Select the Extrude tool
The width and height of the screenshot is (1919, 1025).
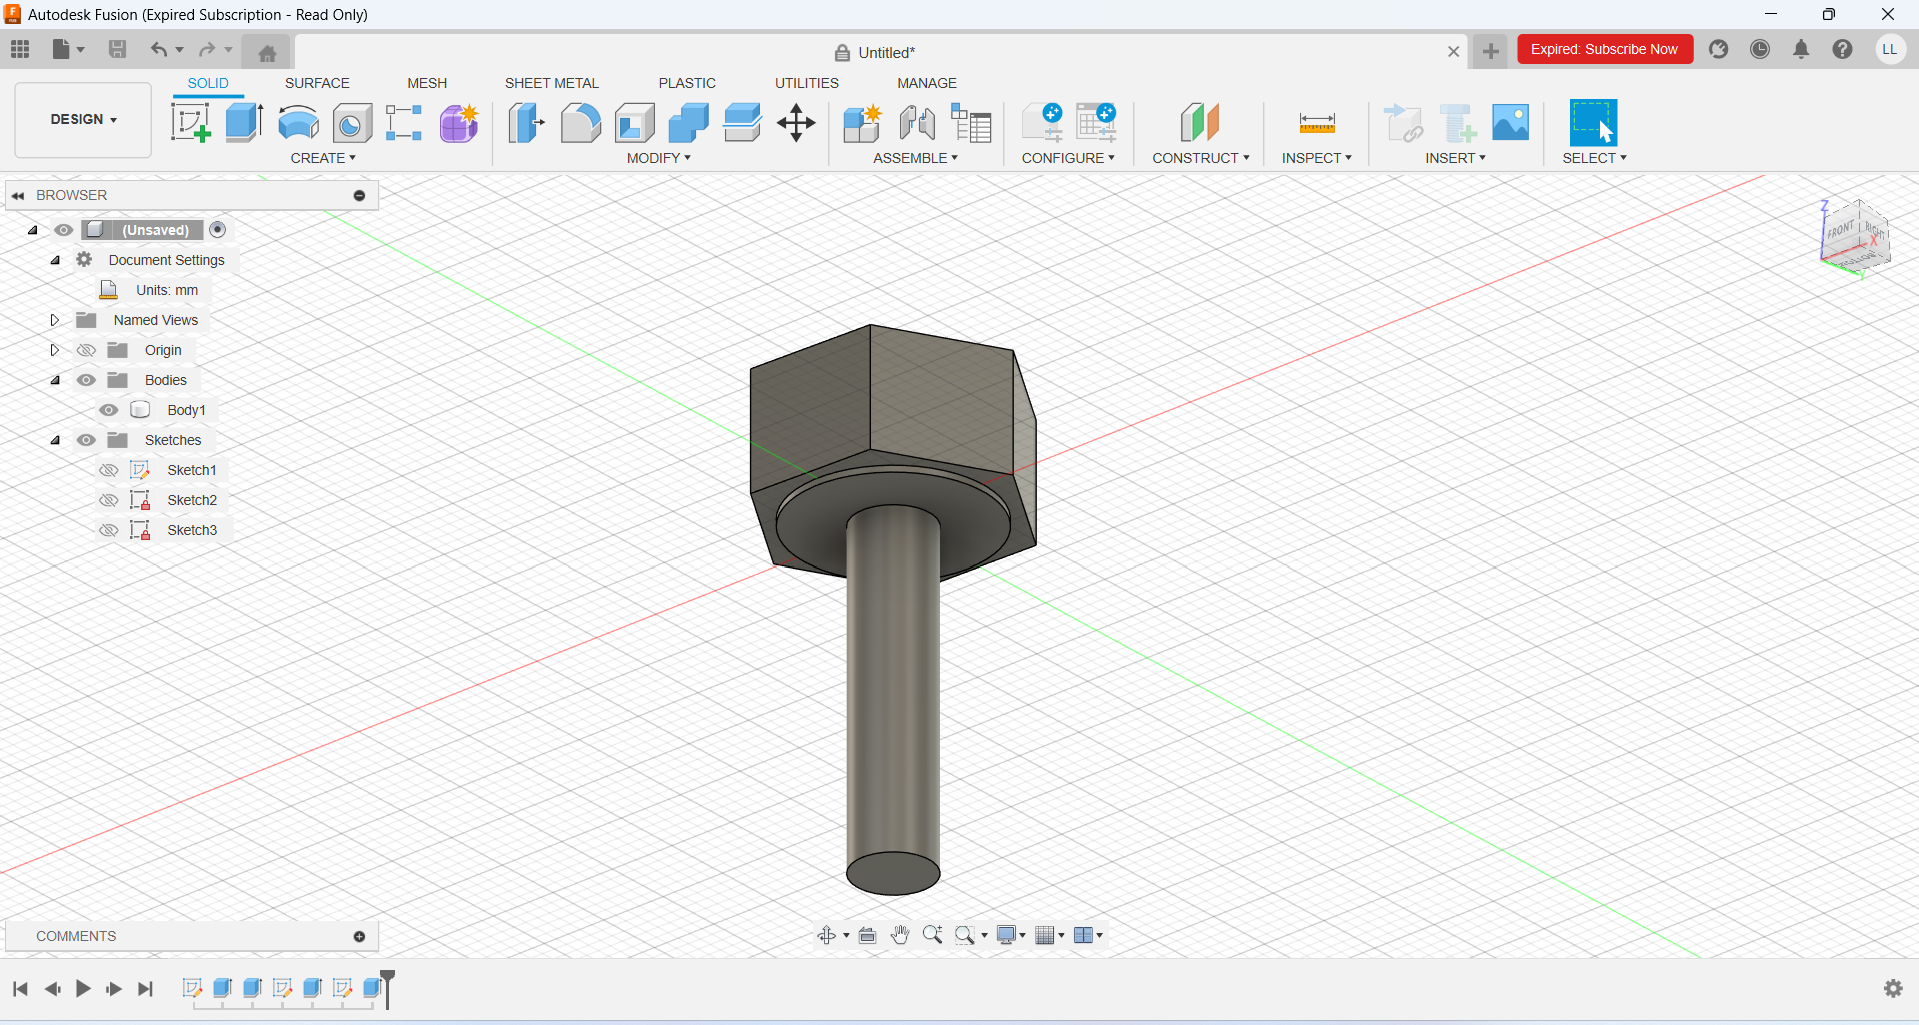point(244,123)
